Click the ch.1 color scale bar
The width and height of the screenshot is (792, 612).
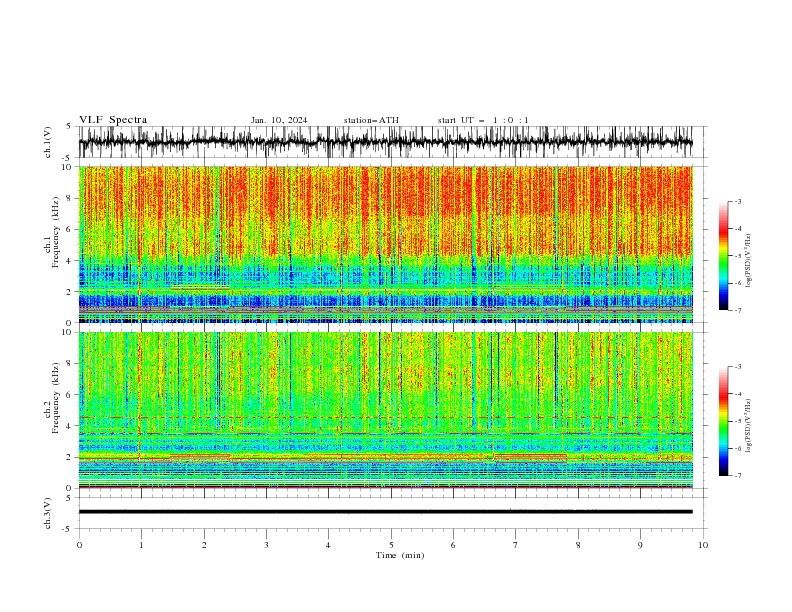[x=723, y=256]
